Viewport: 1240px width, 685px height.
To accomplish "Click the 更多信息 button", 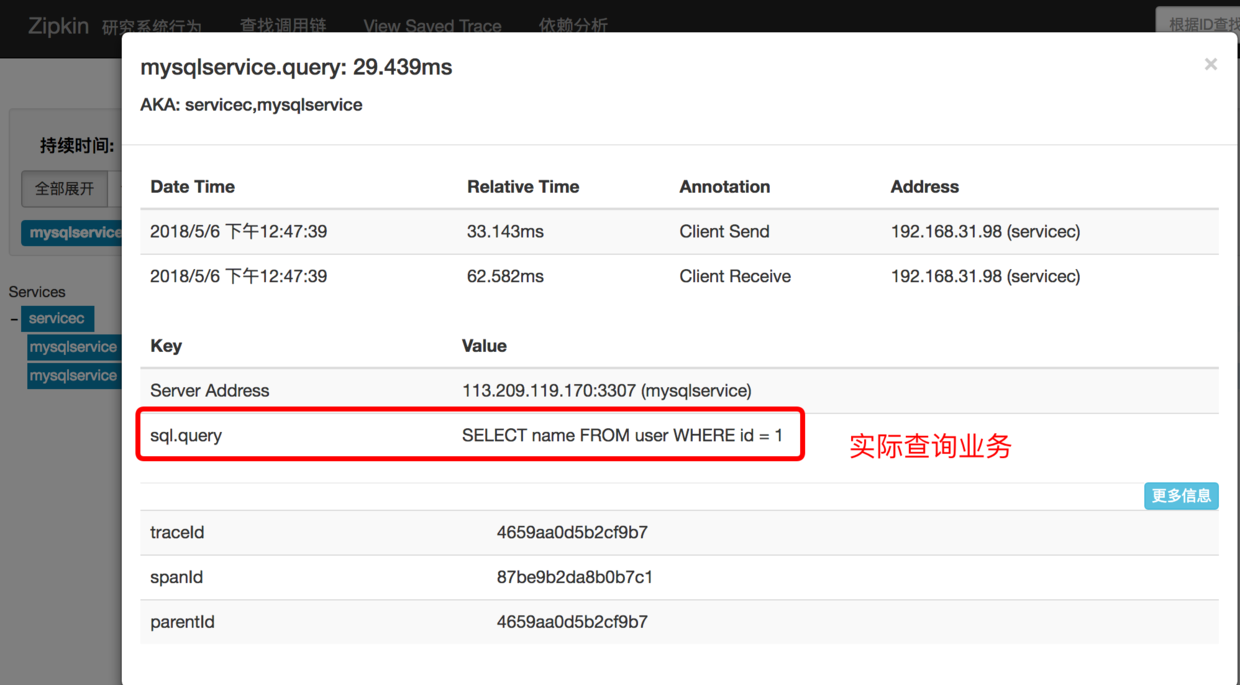I will point(1181,496).
